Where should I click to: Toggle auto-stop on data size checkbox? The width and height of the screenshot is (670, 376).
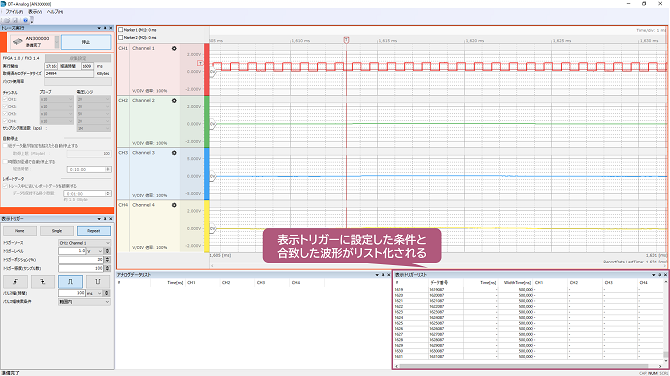point(5,146)
